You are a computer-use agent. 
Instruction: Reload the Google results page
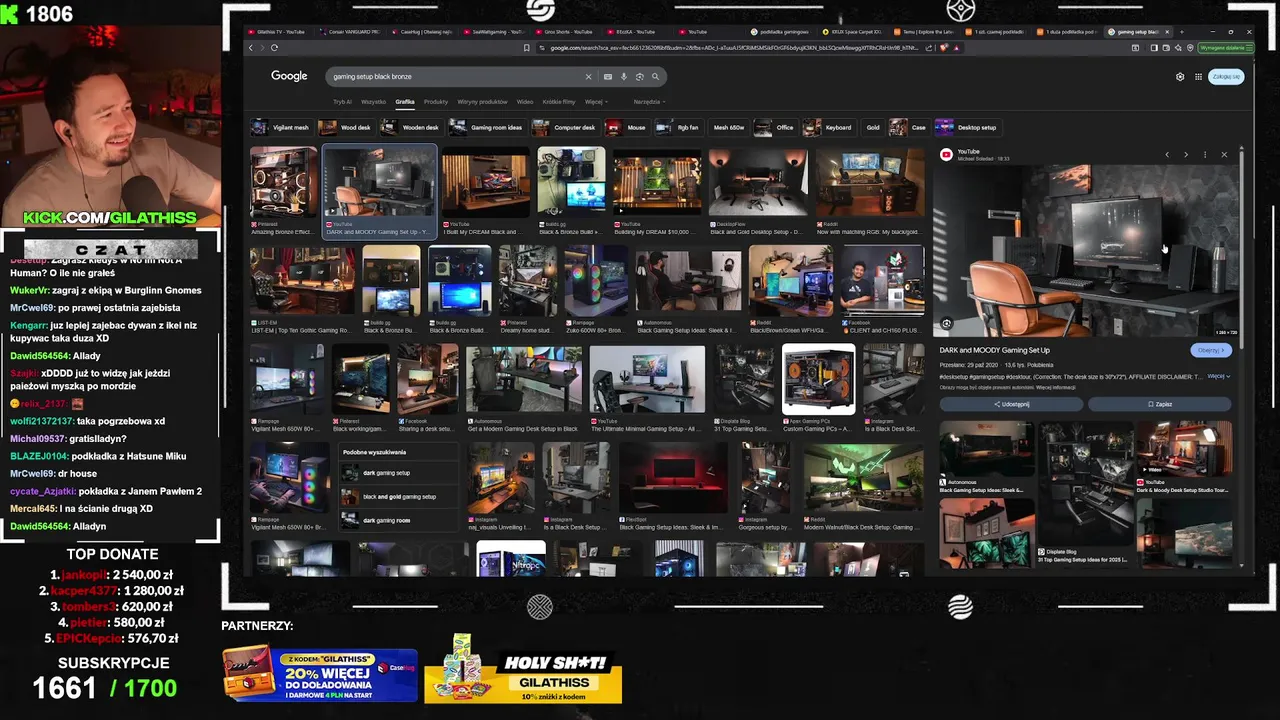(x=274, y=47)
